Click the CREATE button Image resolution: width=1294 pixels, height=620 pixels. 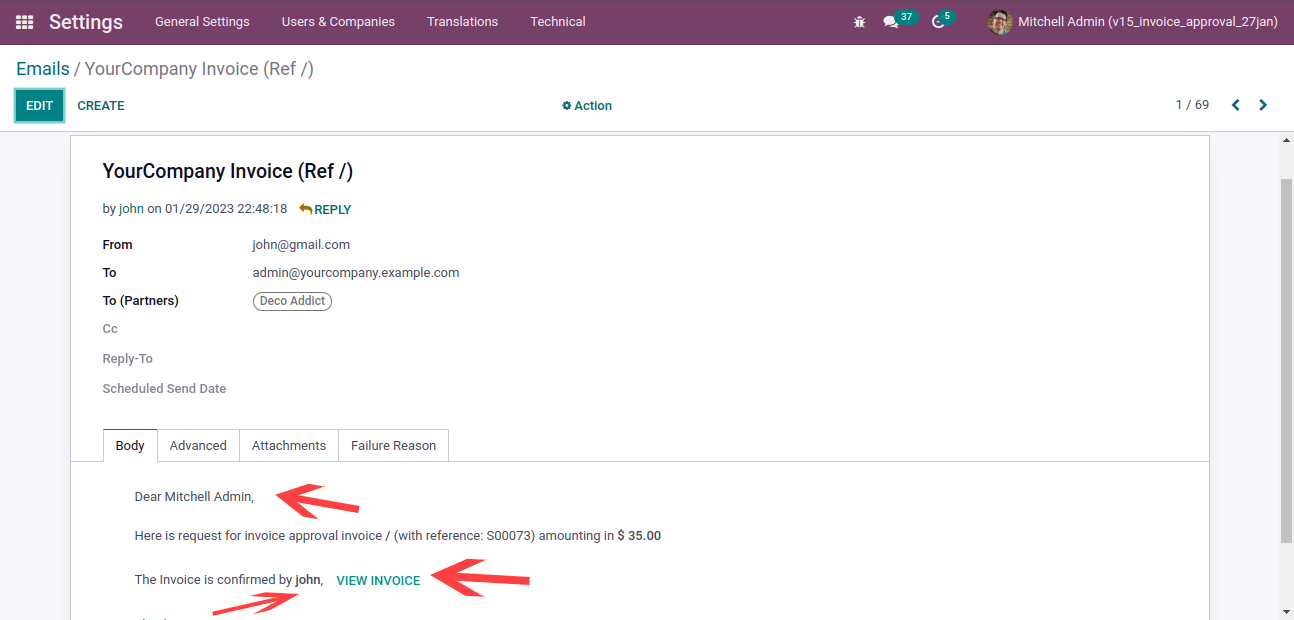click(x=101, y=106)
